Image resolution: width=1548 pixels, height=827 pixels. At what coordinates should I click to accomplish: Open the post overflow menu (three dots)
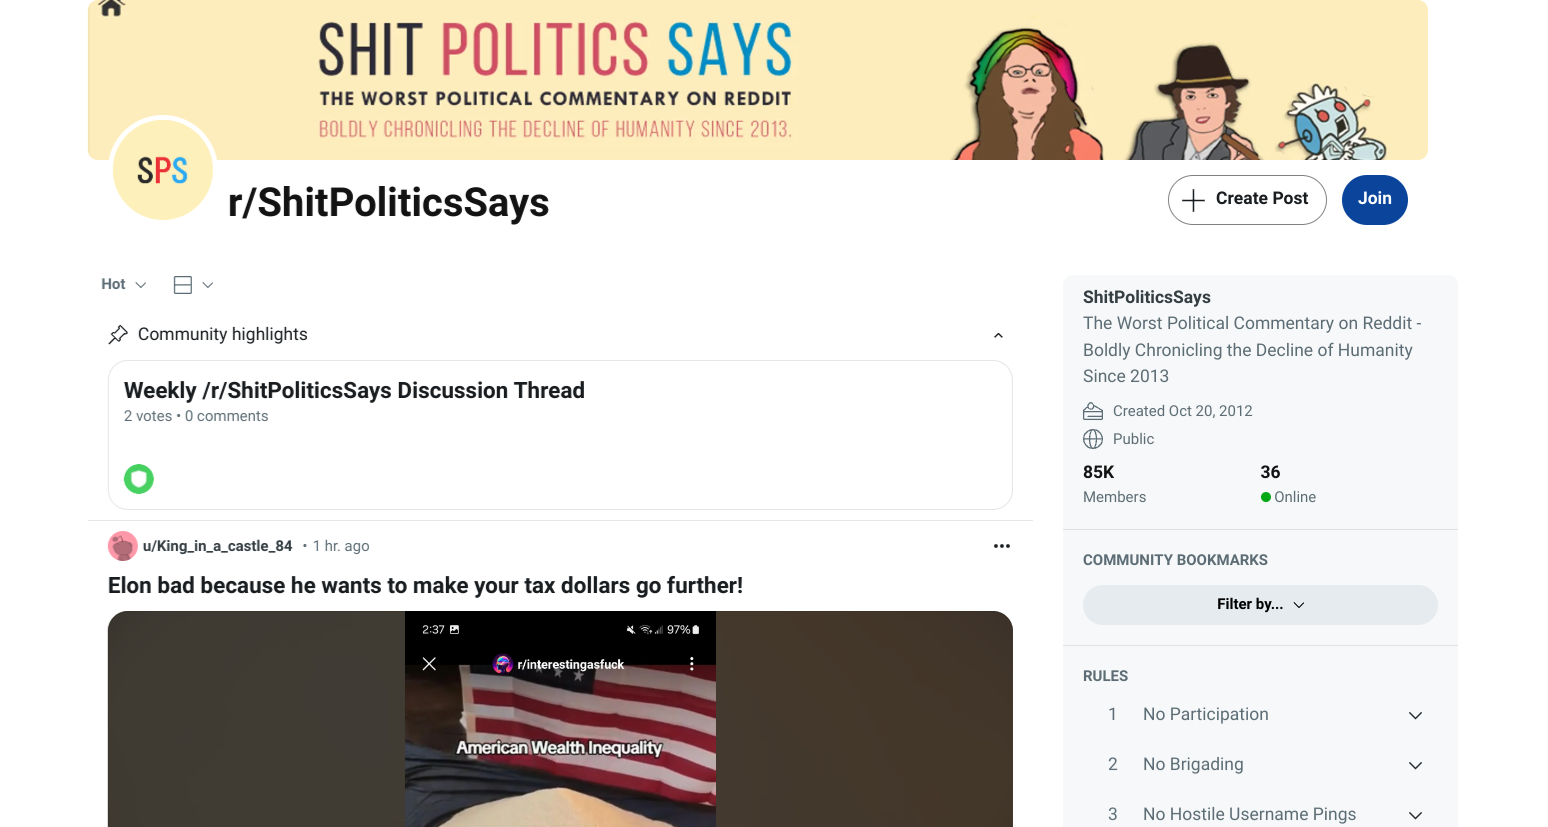pos(1001,546)
